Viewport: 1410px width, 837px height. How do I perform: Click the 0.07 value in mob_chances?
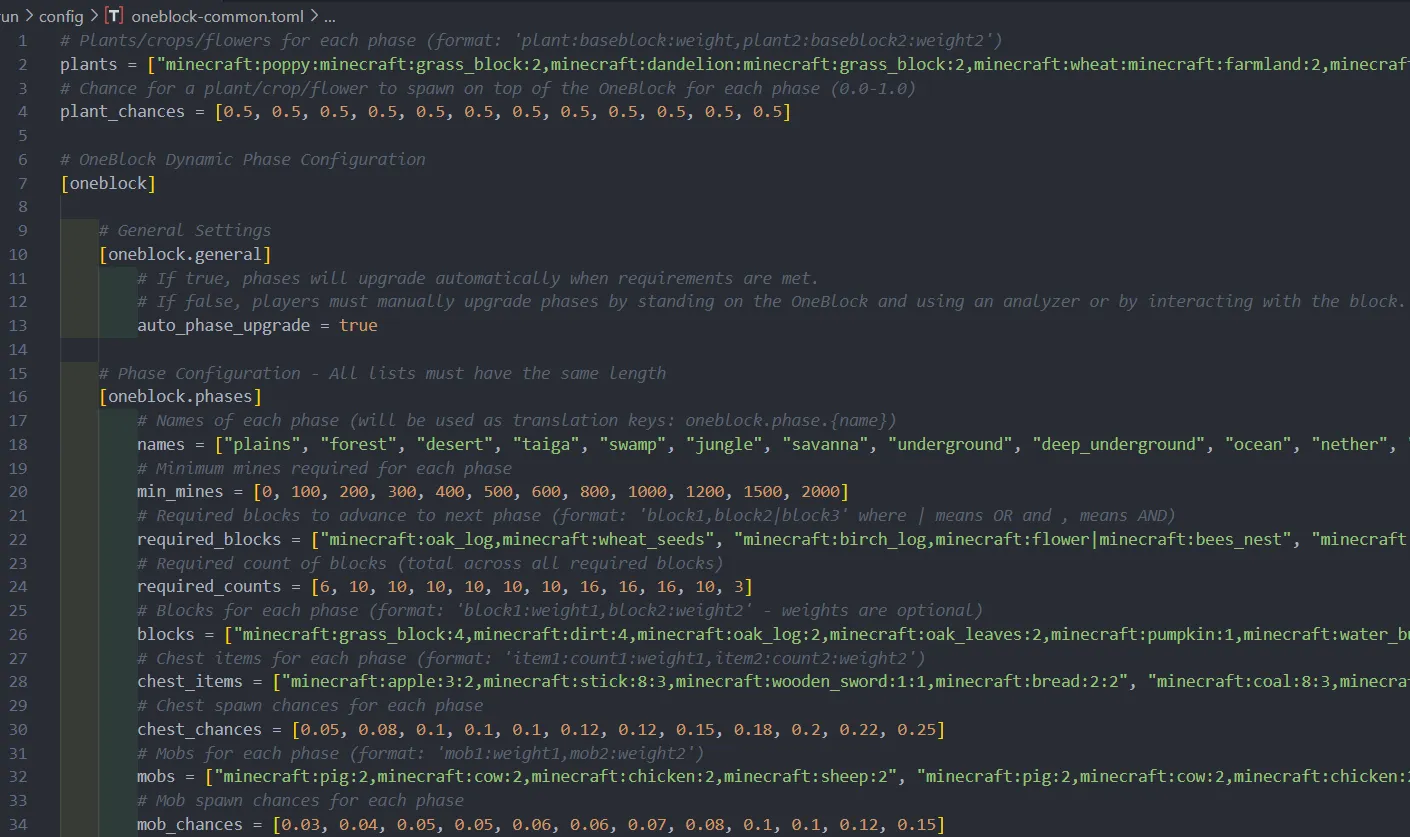[647, 825]
